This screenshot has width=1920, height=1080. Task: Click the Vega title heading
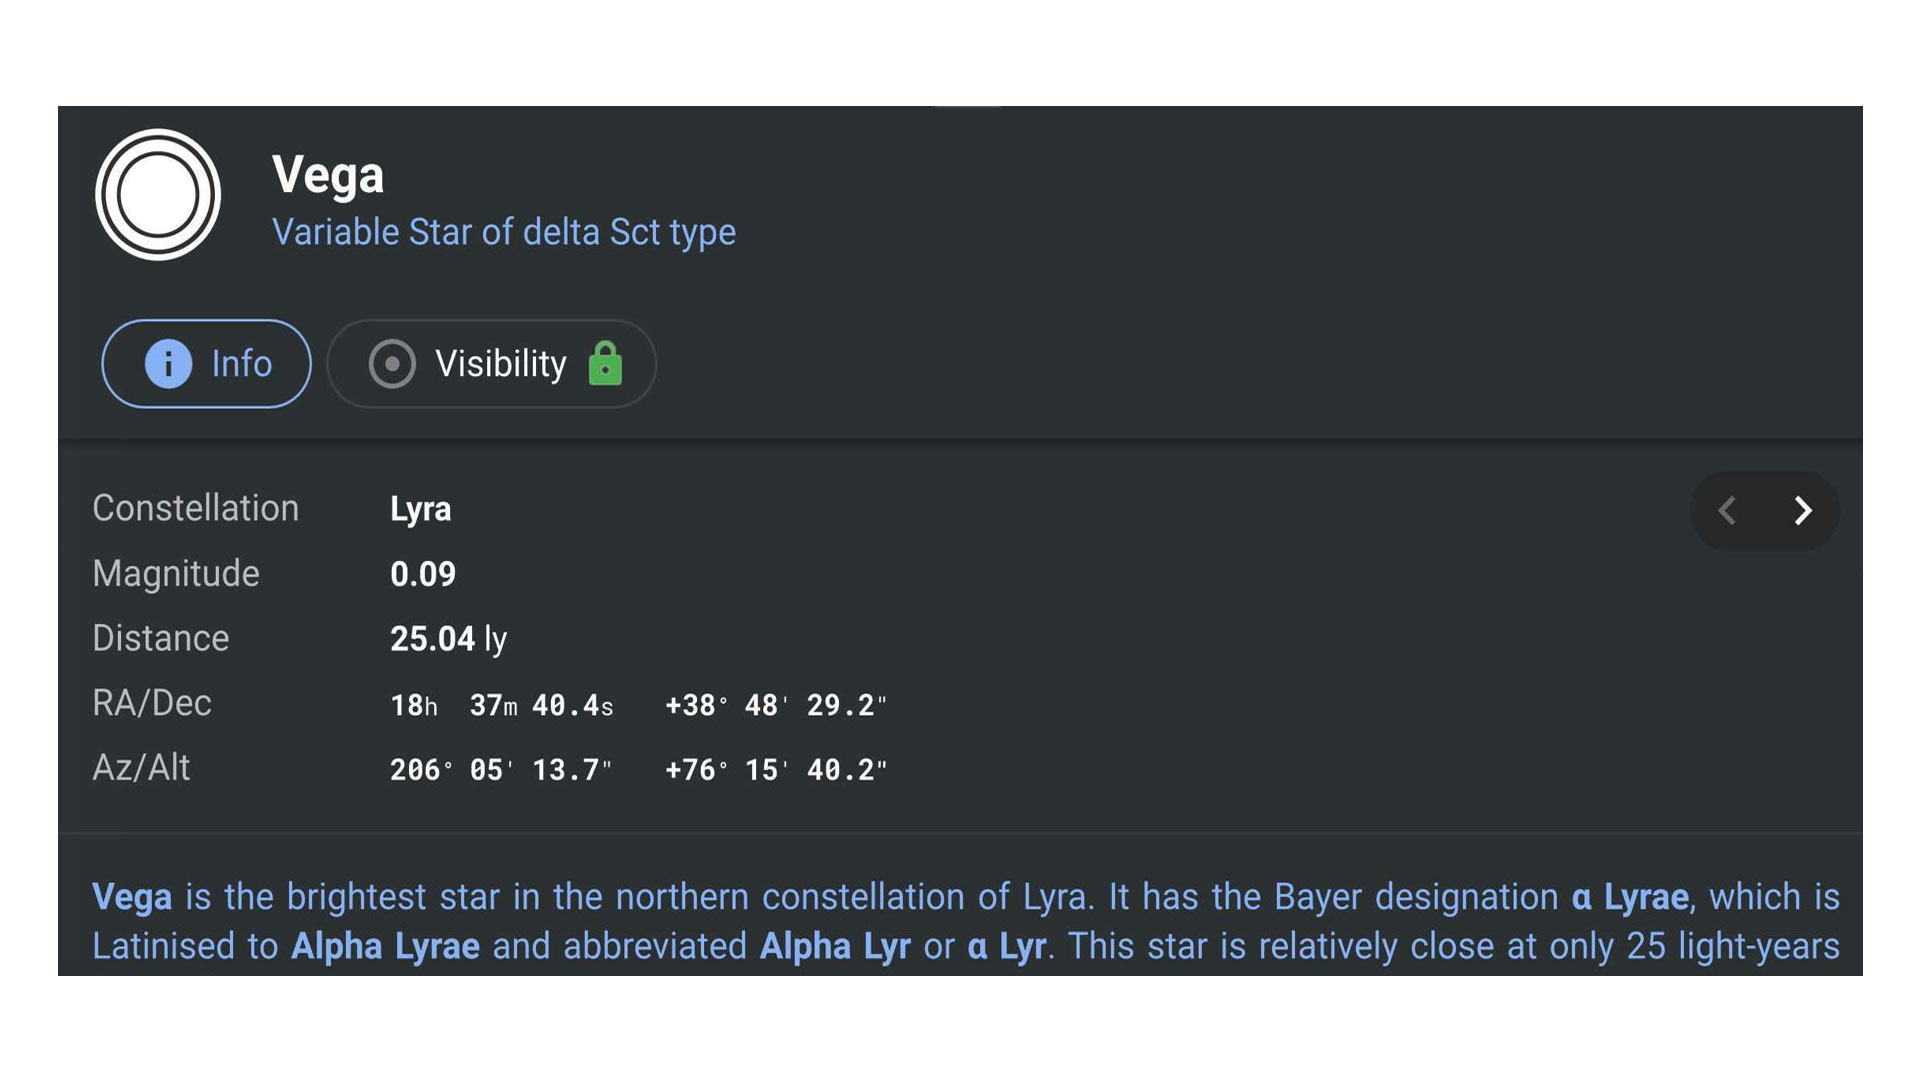point(328,175)
